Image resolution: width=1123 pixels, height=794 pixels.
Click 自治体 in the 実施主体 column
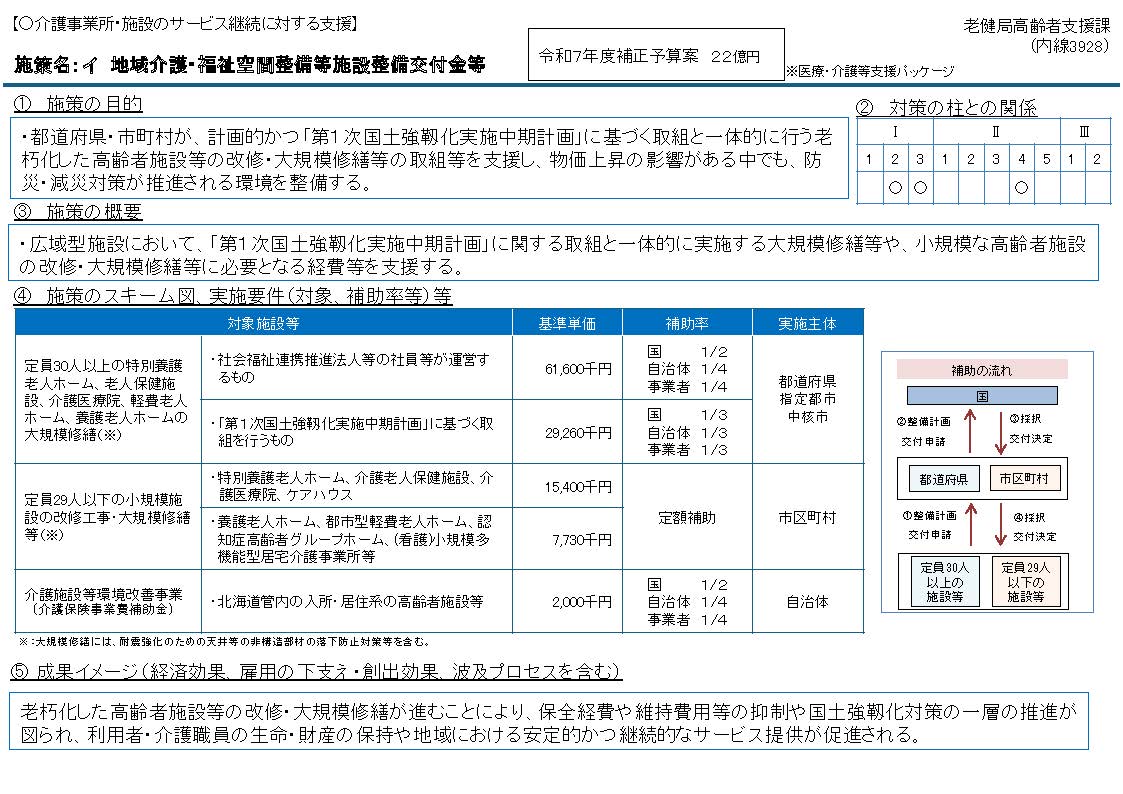click(808, 602)
